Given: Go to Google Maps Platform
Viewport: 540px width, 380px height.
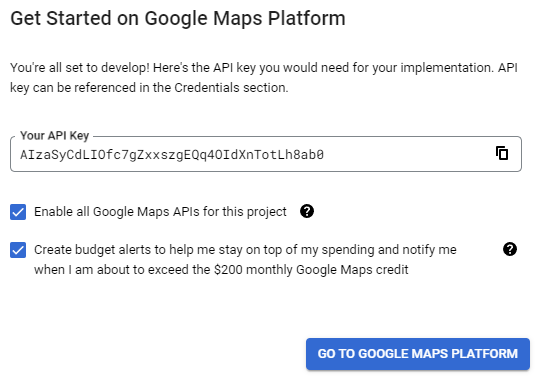Looking at the screenshot, I should (x=418, y=354).
